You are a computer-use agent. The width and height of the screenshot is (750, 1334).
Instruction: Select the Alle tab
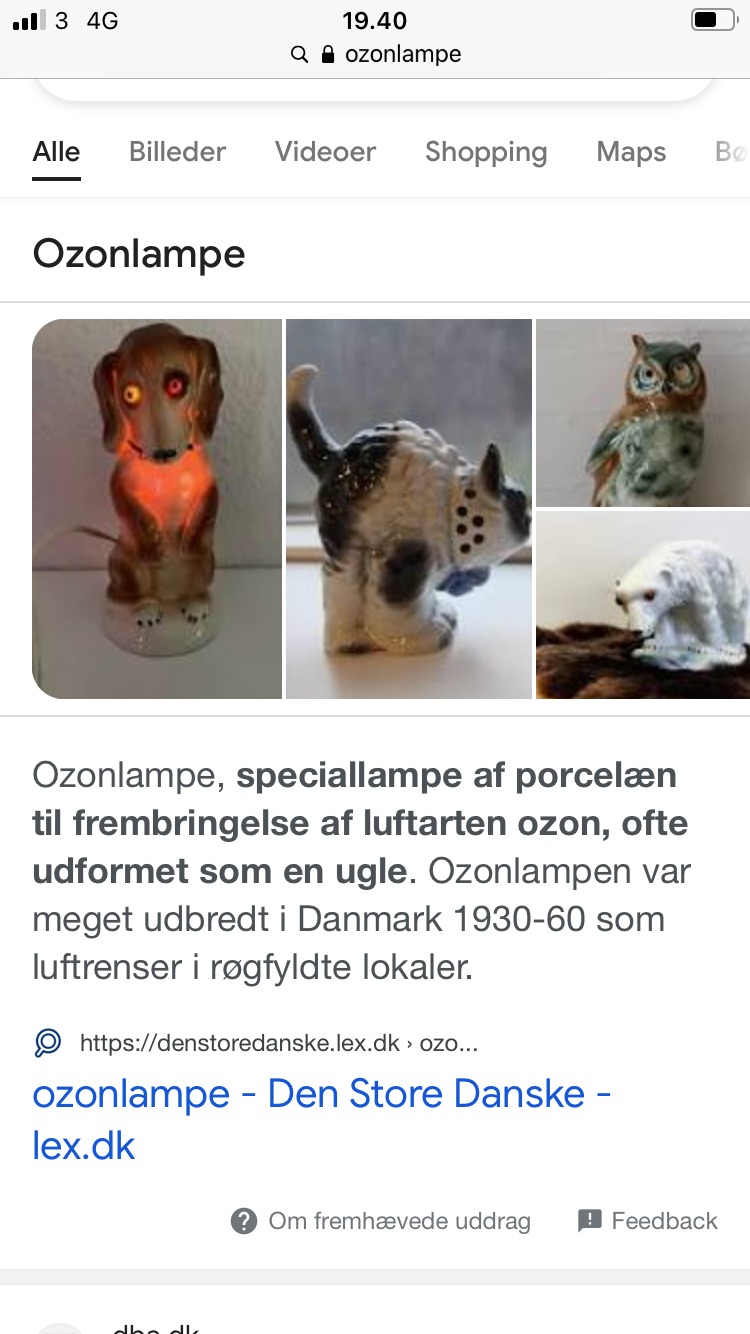pyautogui.click(x=56, y=152)
